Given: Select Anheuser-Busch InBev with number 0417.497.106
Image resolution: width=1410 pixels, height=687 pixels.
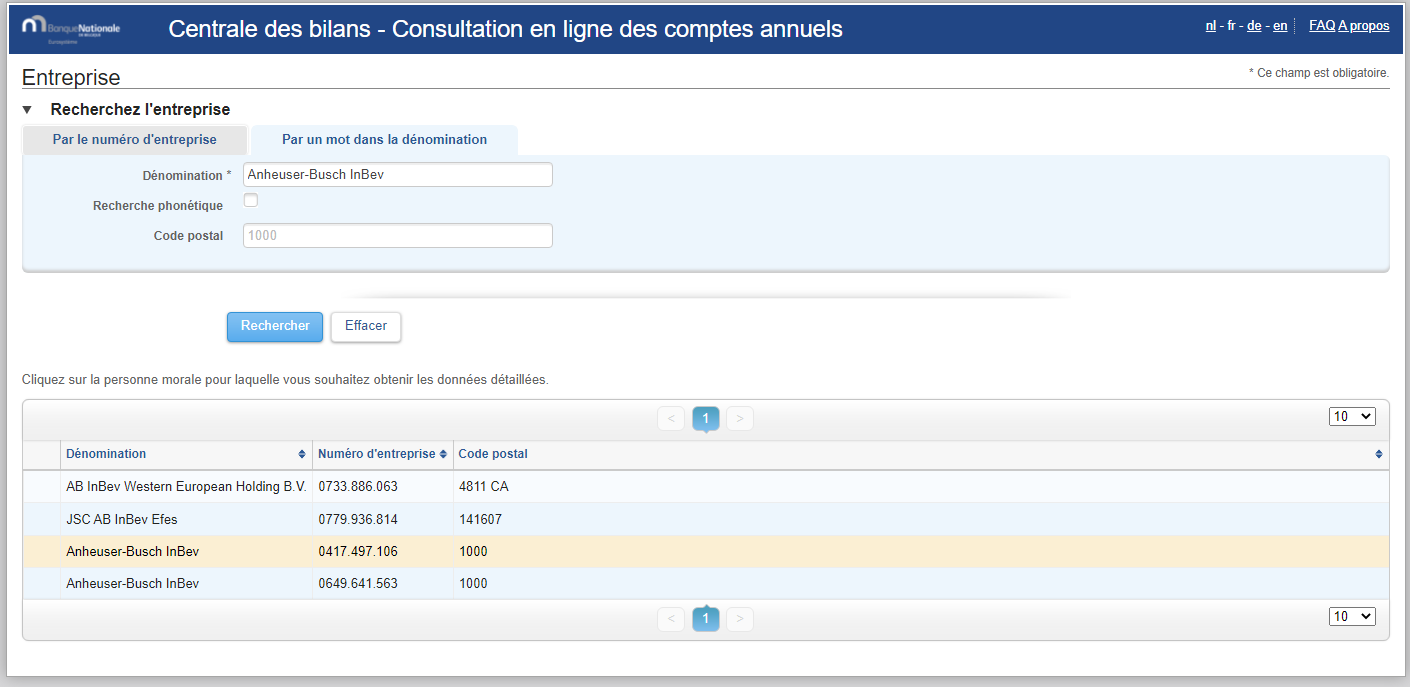Looking at the screenshot, I should pyautogui.click(x=706, y=551).
